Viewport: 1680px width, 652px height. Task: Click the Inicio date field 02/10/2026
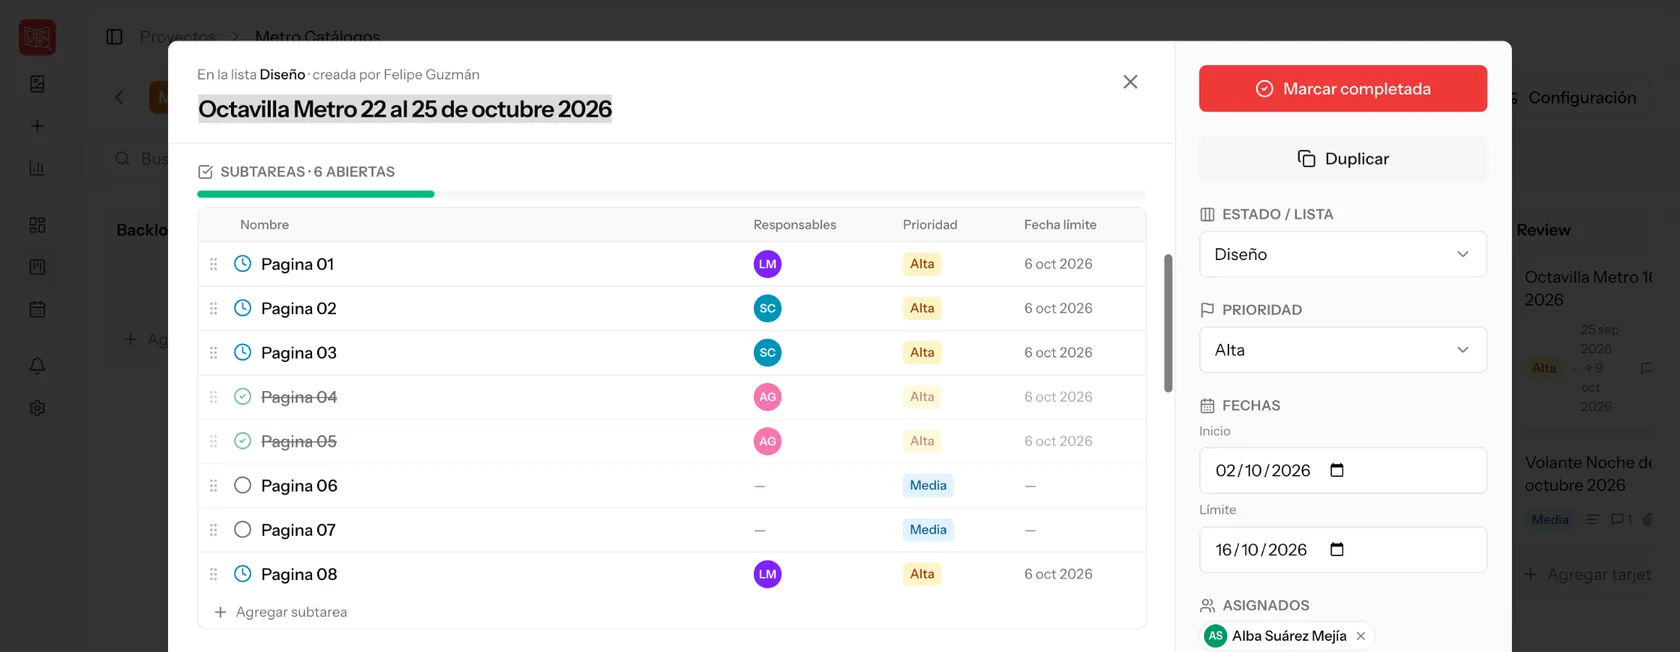[x=1342, y=470]
